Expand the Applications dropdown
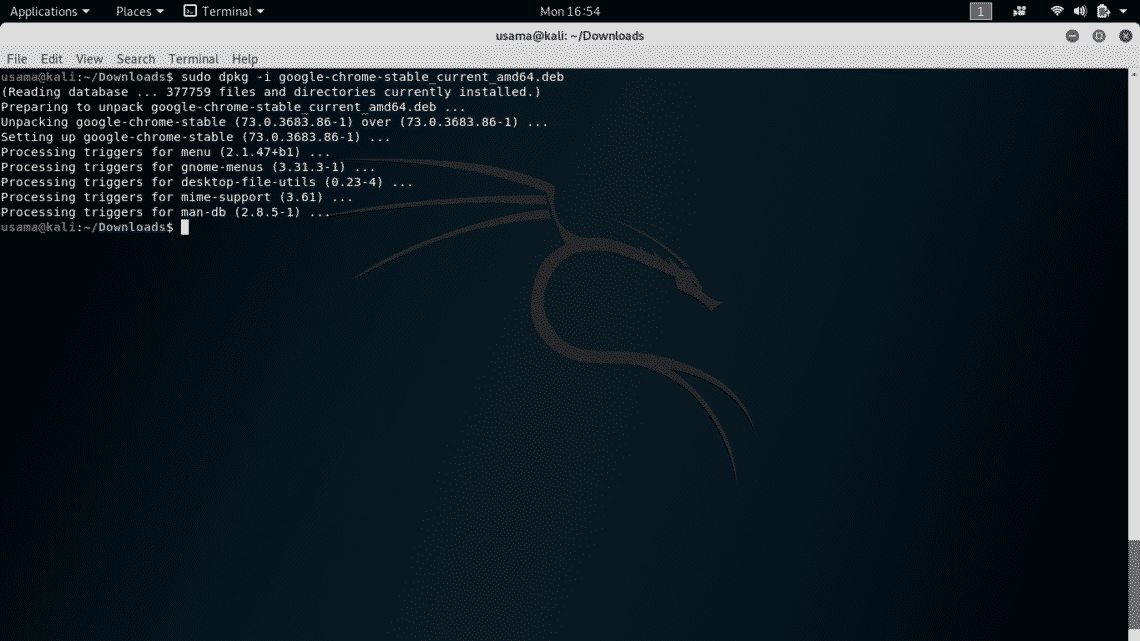 point(49,12)
